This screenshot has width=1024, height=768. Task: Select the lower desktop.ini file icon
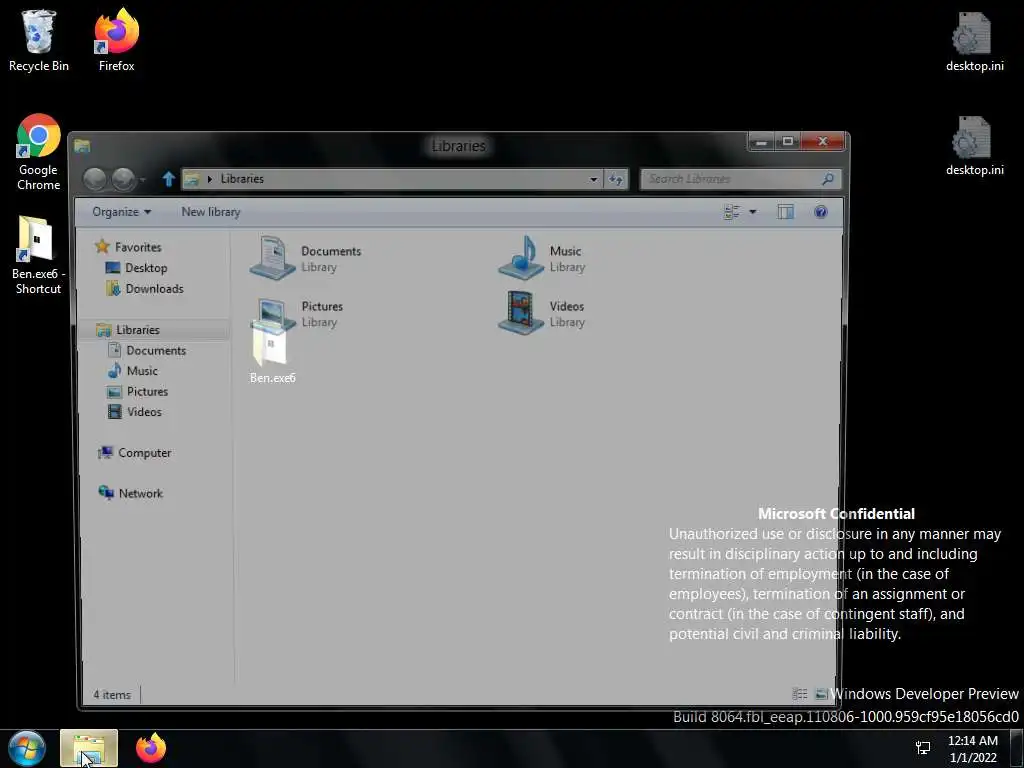pos(974,146)
